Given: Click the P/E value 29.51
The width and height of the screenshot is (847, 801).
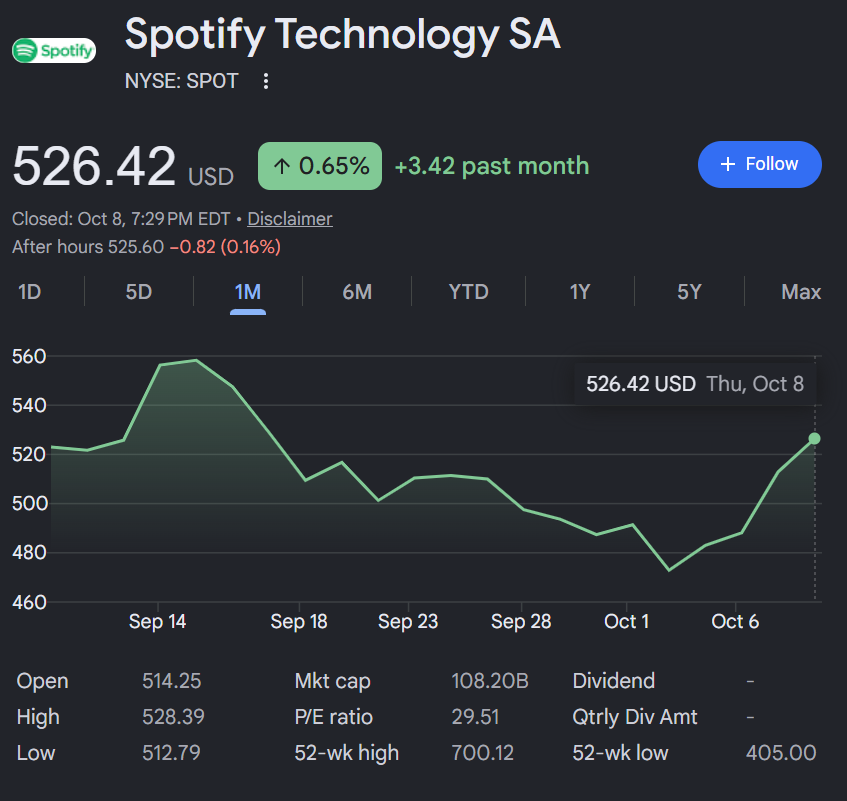Looking at the screenshot, I should [475, 717].
